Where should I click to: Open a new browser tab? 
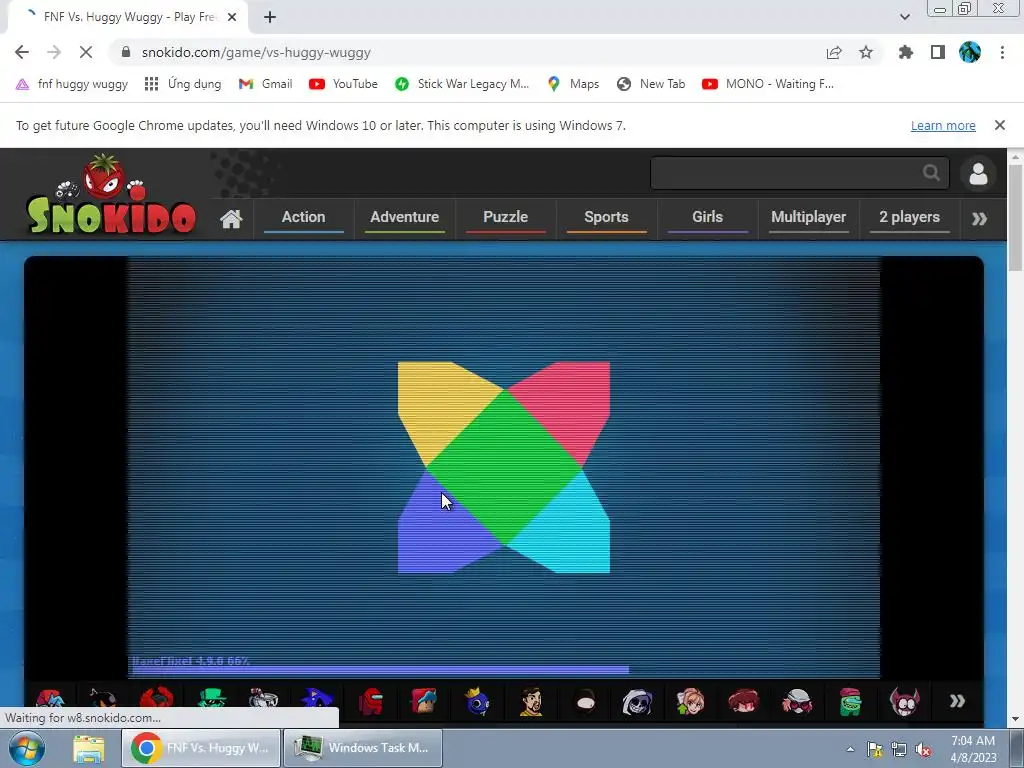pos(270,17)
